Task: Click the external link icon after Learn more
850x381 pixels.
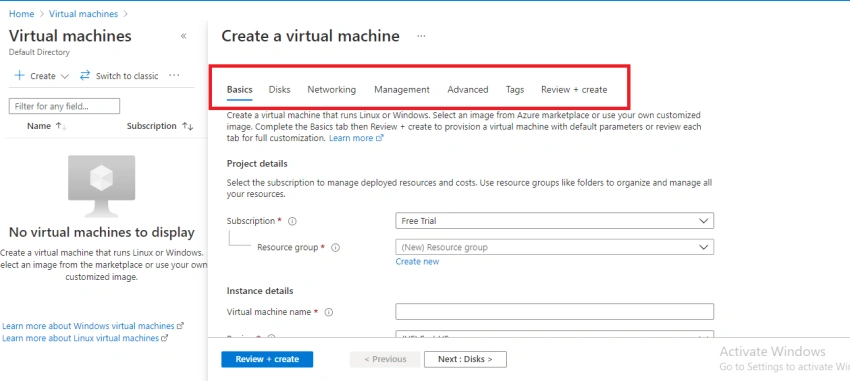Action: 379,138
